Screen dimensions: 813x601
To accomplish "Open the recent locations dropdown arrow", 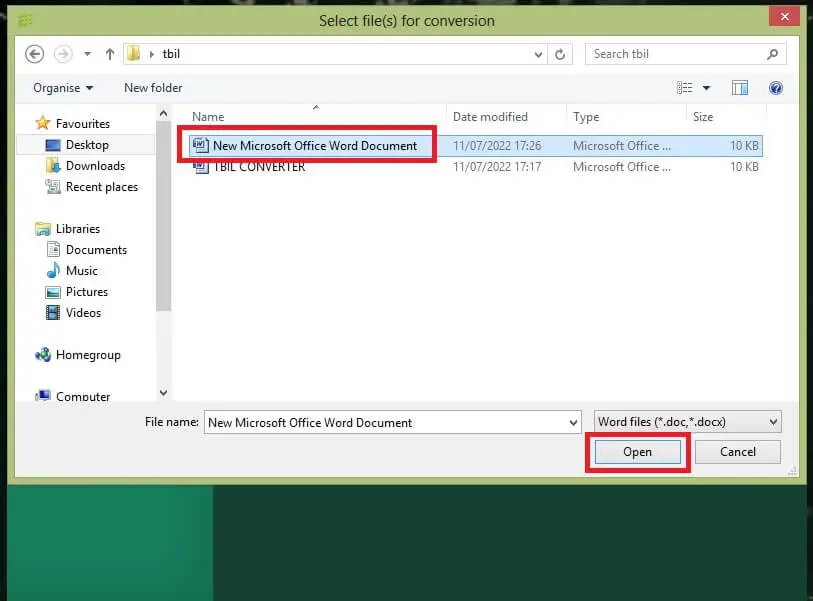I will (x=87, y=54).
